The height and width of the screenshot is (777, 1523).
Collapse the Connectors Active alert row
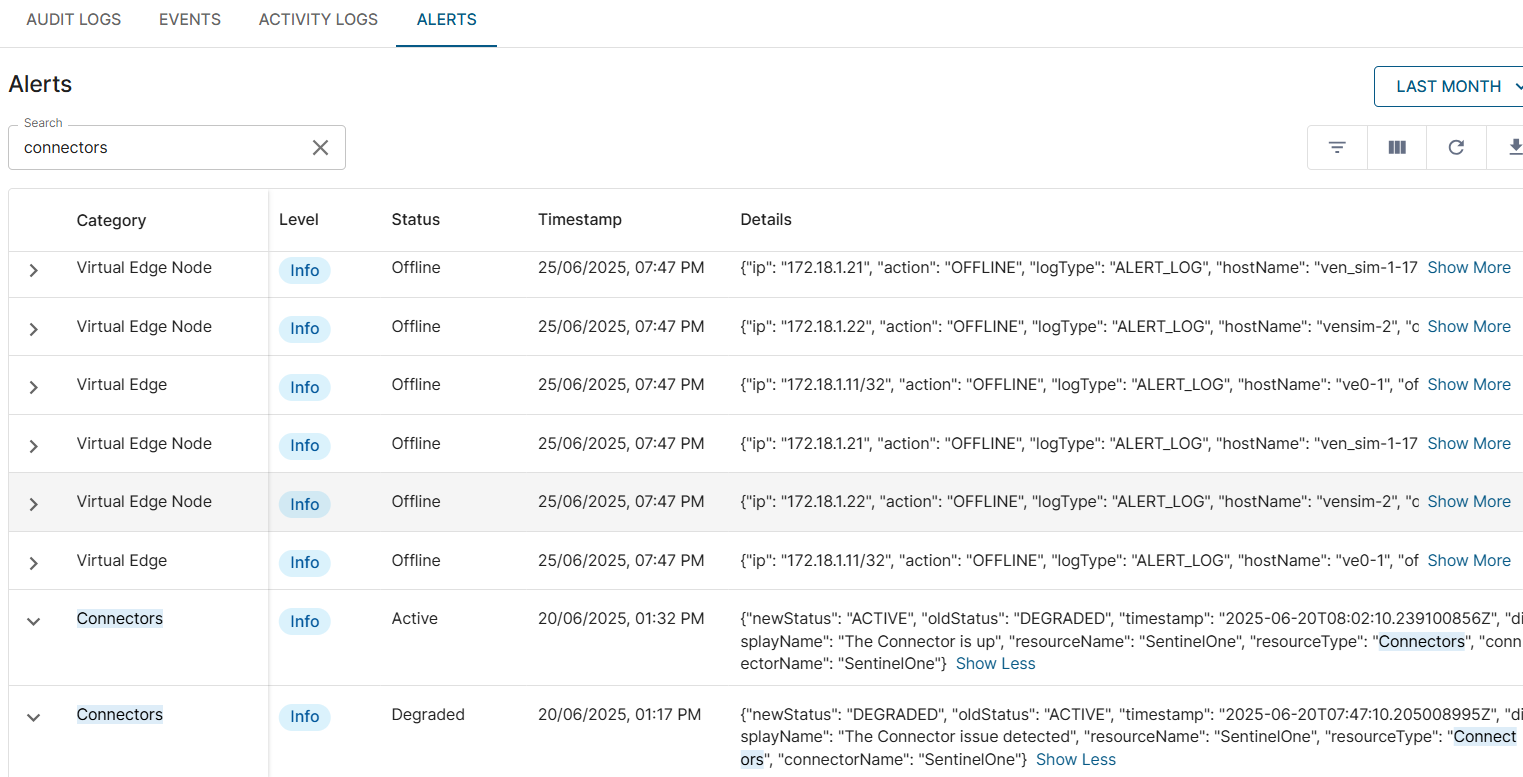click(x=33, y=621)
